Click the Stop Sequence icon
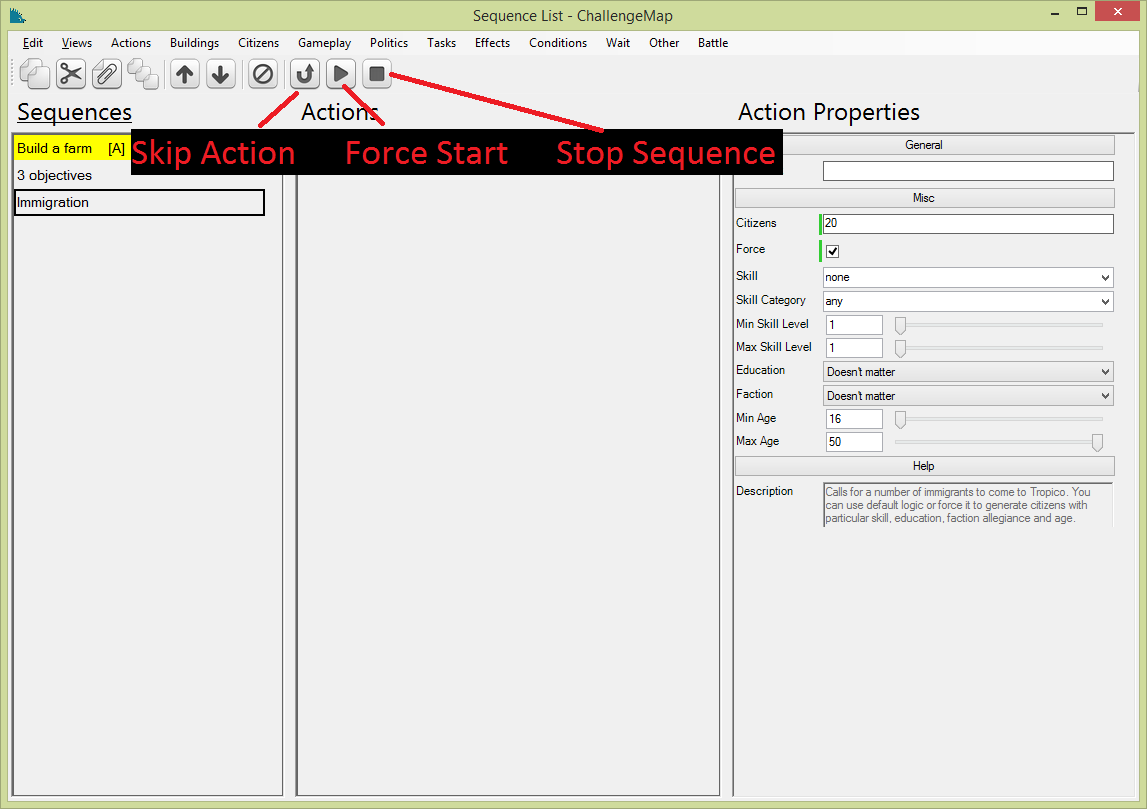This screenshot has width=1147, height=809. 377,74
